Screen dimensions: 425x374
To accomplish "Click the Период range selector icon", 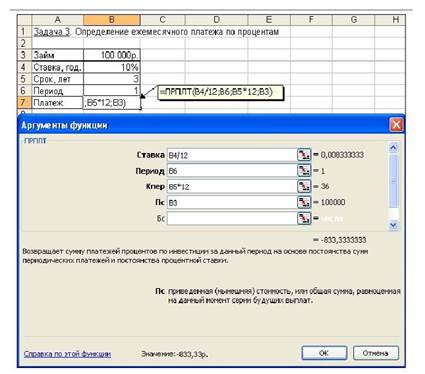I will click(304, 171).
